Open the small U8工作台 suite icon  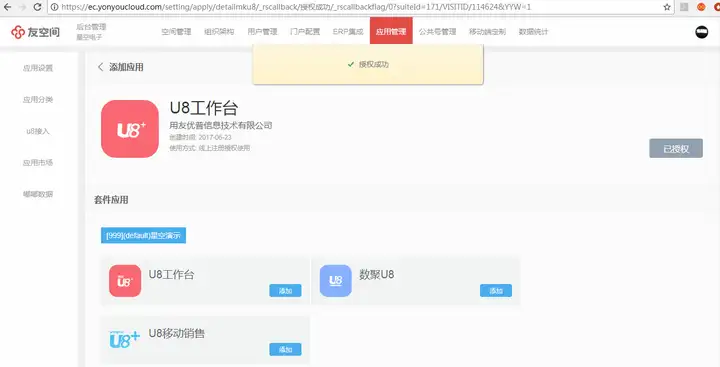125,281
